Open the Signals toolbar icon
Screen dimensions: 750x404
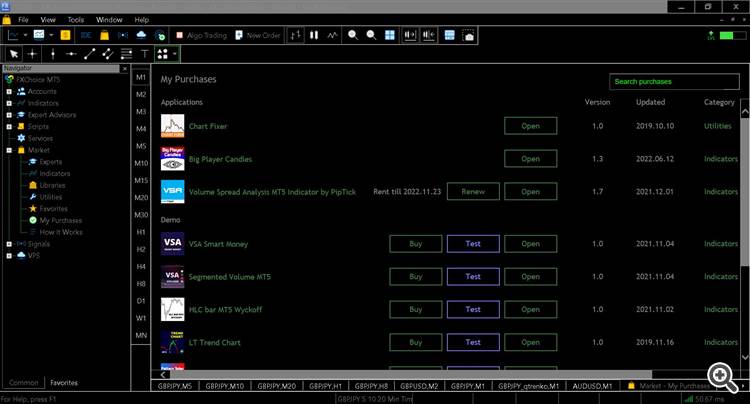pyautogui.click(x=123, y=35)
